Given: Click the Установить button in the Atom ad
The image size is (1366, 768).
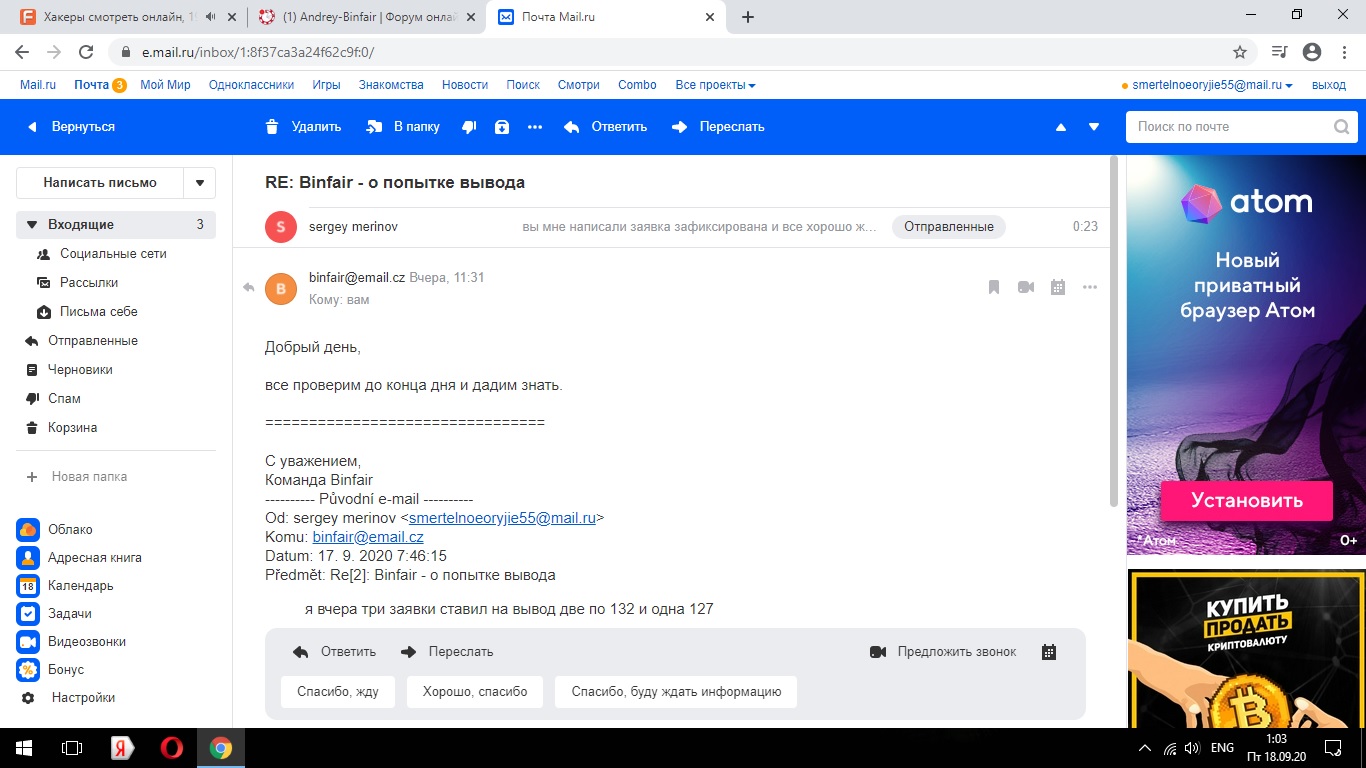Looking at the screenshot, I should pyautogui.click(x=1246, y=501).
